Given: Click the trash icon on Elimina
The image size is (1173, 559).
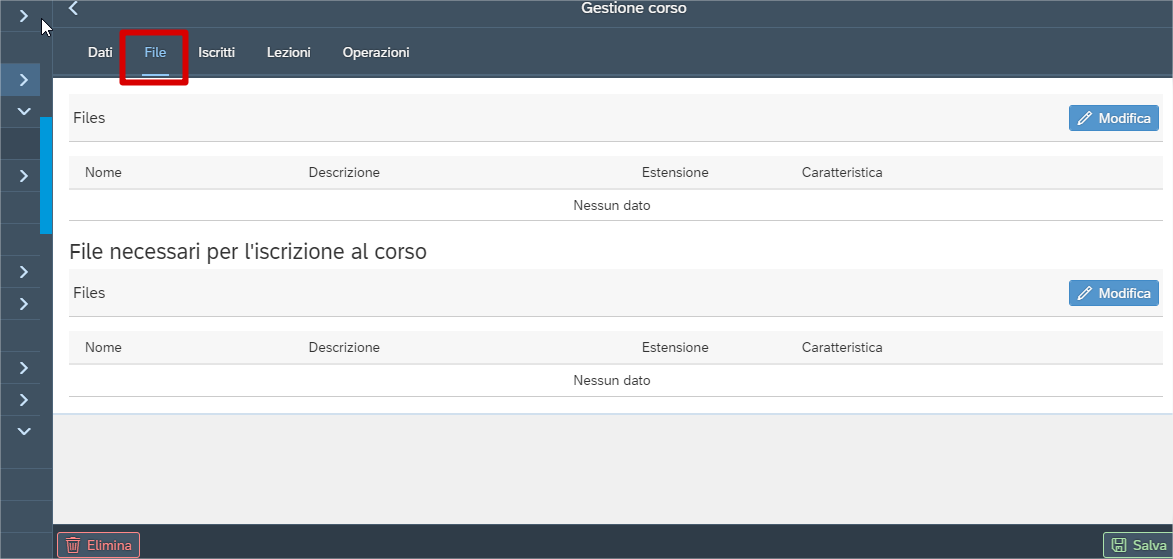Looking at the screenshot, I should click(73, 546).
